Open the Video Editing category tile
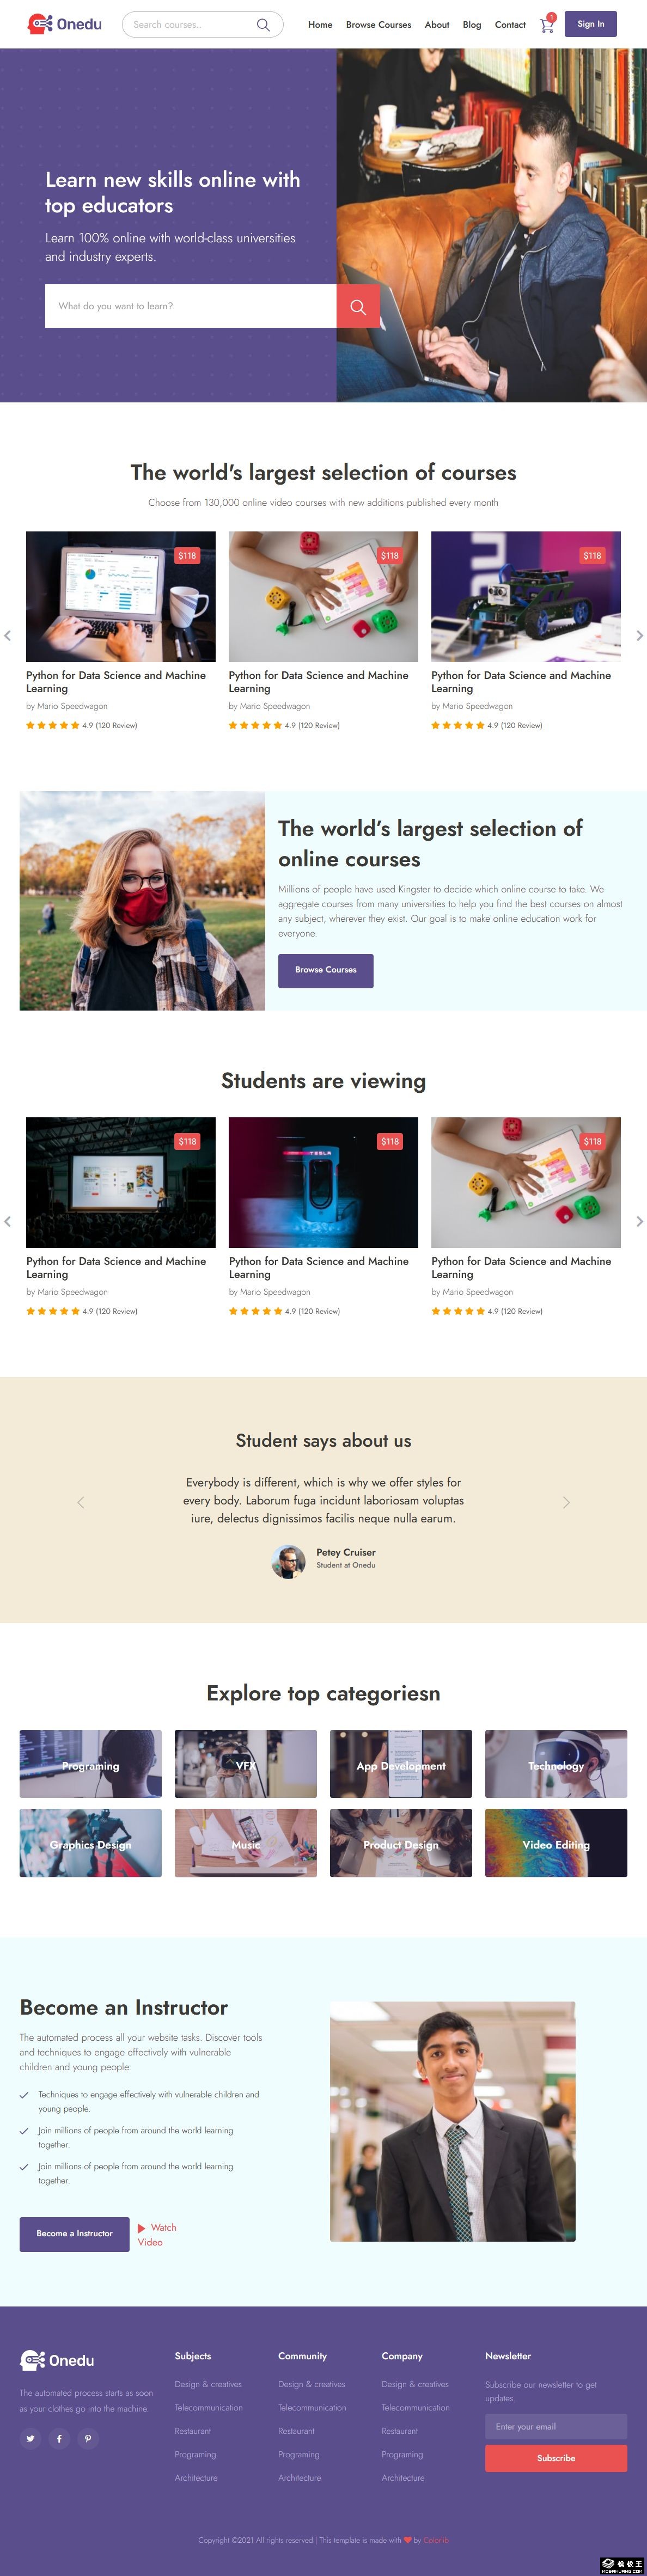The width and height of the screenshot is (647, 2576). pos(556,1844)
